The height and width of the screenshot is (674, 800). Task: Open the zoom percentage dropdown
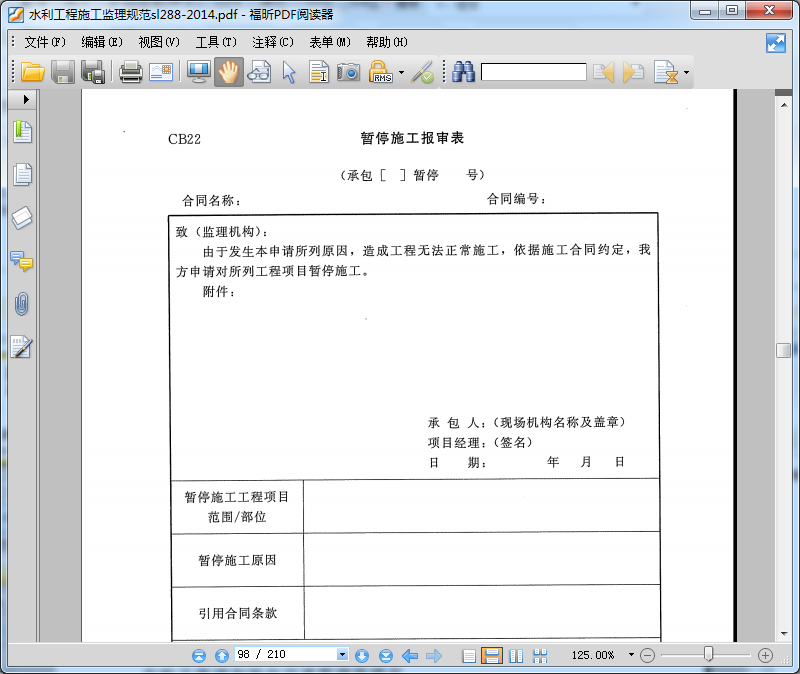[x=631, y=655]
